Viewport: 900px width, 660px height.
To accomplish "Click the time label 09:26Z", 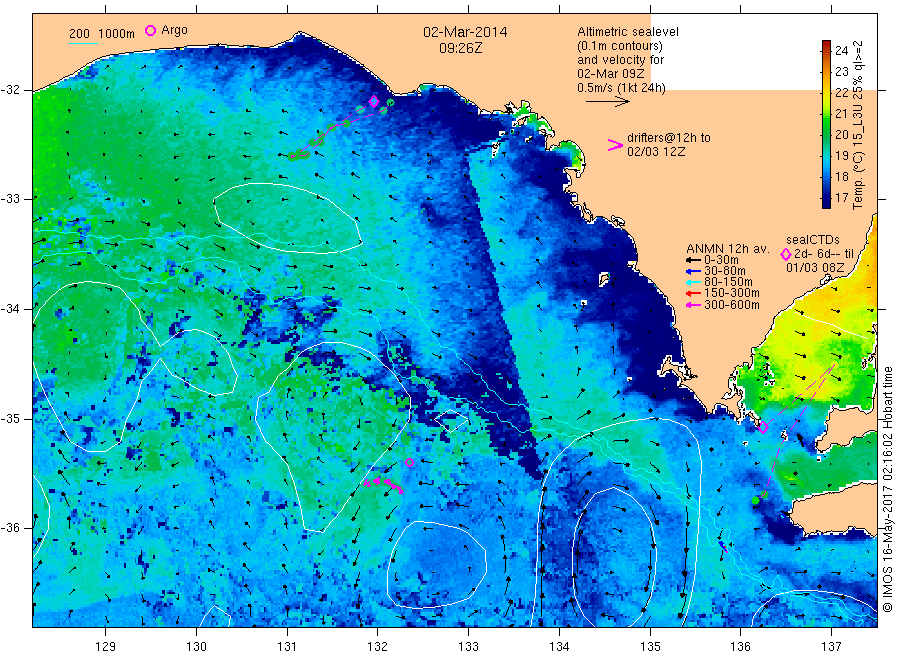I will coord(461,48).
